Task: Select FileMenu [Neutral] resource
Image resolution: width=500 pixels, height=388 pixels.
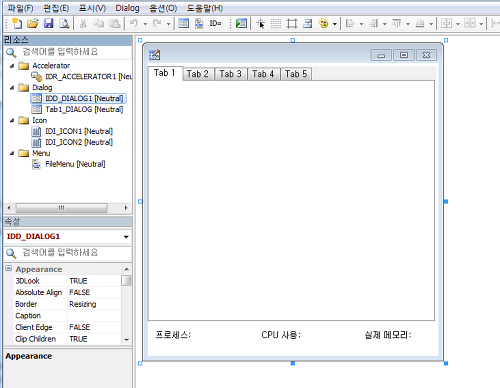Action: pos(69,164)
